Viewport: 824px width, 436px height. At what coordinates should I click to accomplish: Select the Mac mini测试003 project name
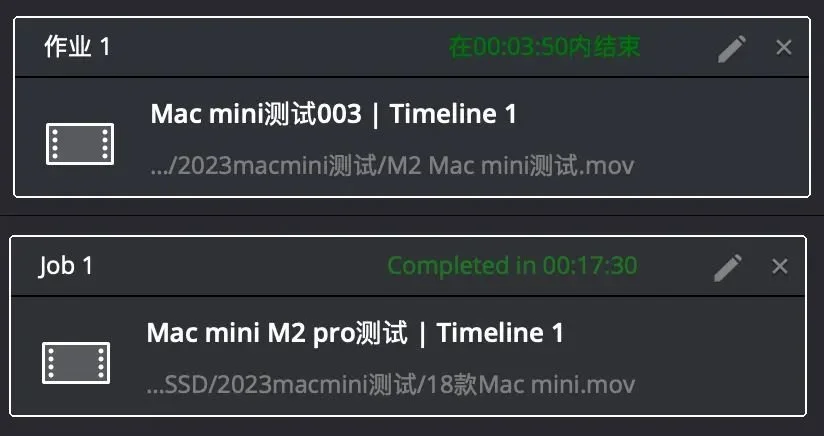click(256, 114)
